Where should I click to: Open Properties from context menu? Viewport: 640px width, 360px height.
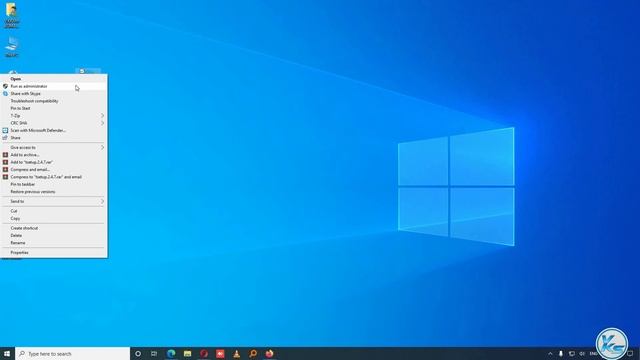(x=54, y=253)
